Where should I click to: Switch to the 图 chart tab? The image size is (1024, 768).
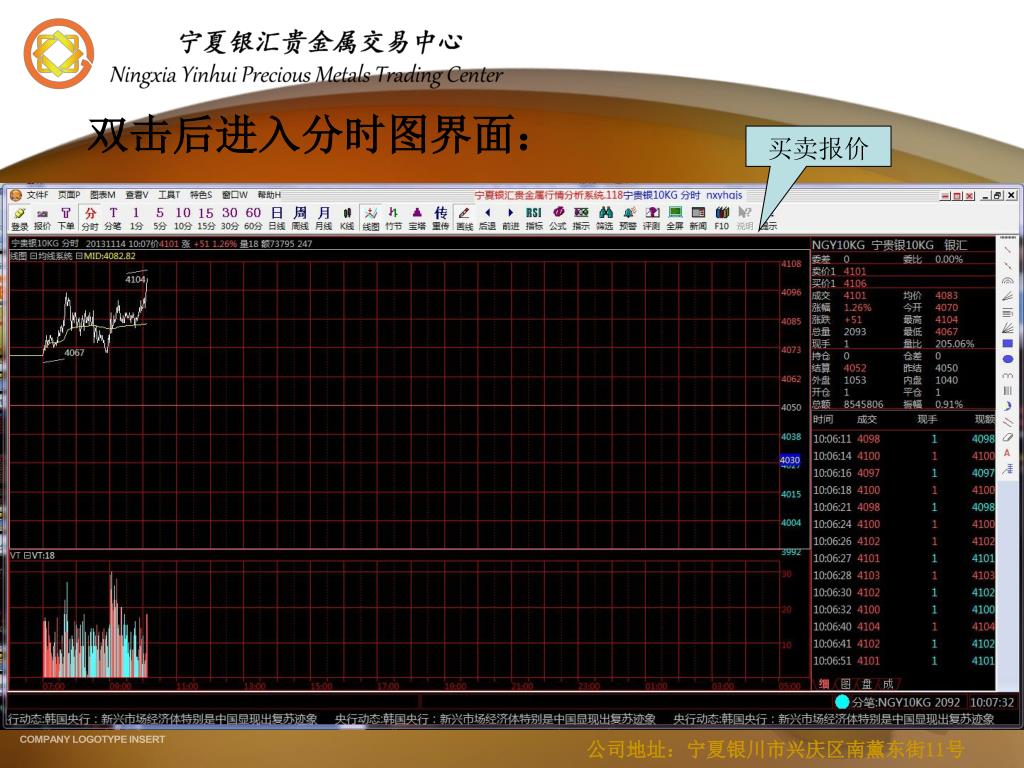[x=845, y=684]
